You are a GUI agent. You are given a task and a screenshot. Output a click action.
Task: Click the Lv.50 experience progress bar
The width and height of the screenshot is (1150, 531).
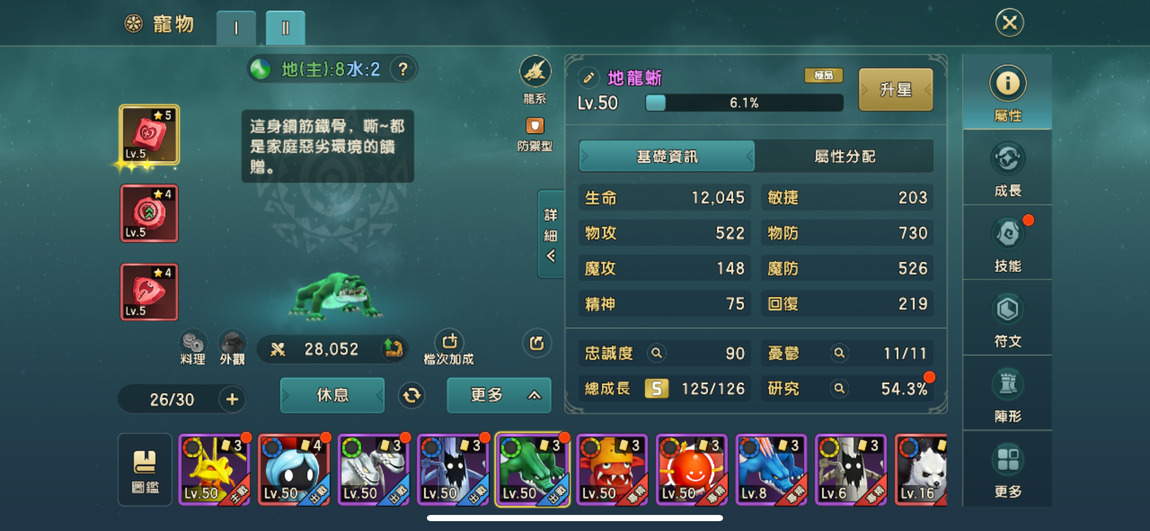click(744, 103)
